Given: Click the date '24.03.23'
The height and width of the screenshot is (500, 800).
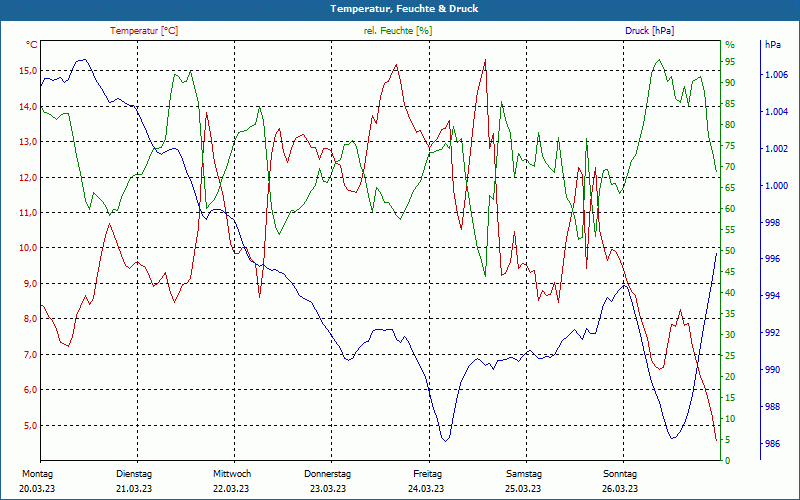Looking at the screenshot, I should 426,489.
